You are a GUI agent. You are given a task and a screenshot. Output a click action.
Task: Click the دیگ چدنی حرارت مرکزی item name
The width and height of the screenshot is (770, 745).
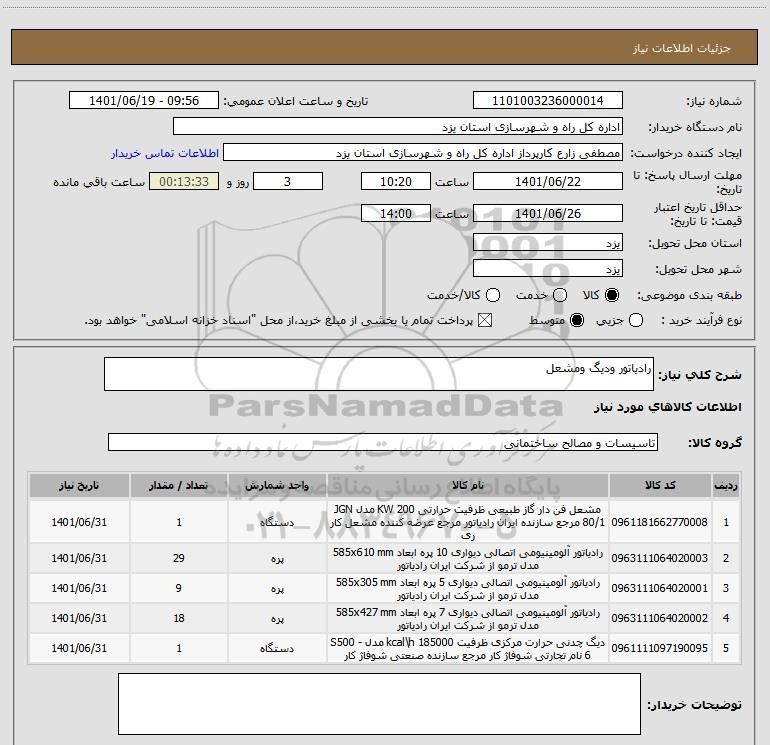click(468, 649)
